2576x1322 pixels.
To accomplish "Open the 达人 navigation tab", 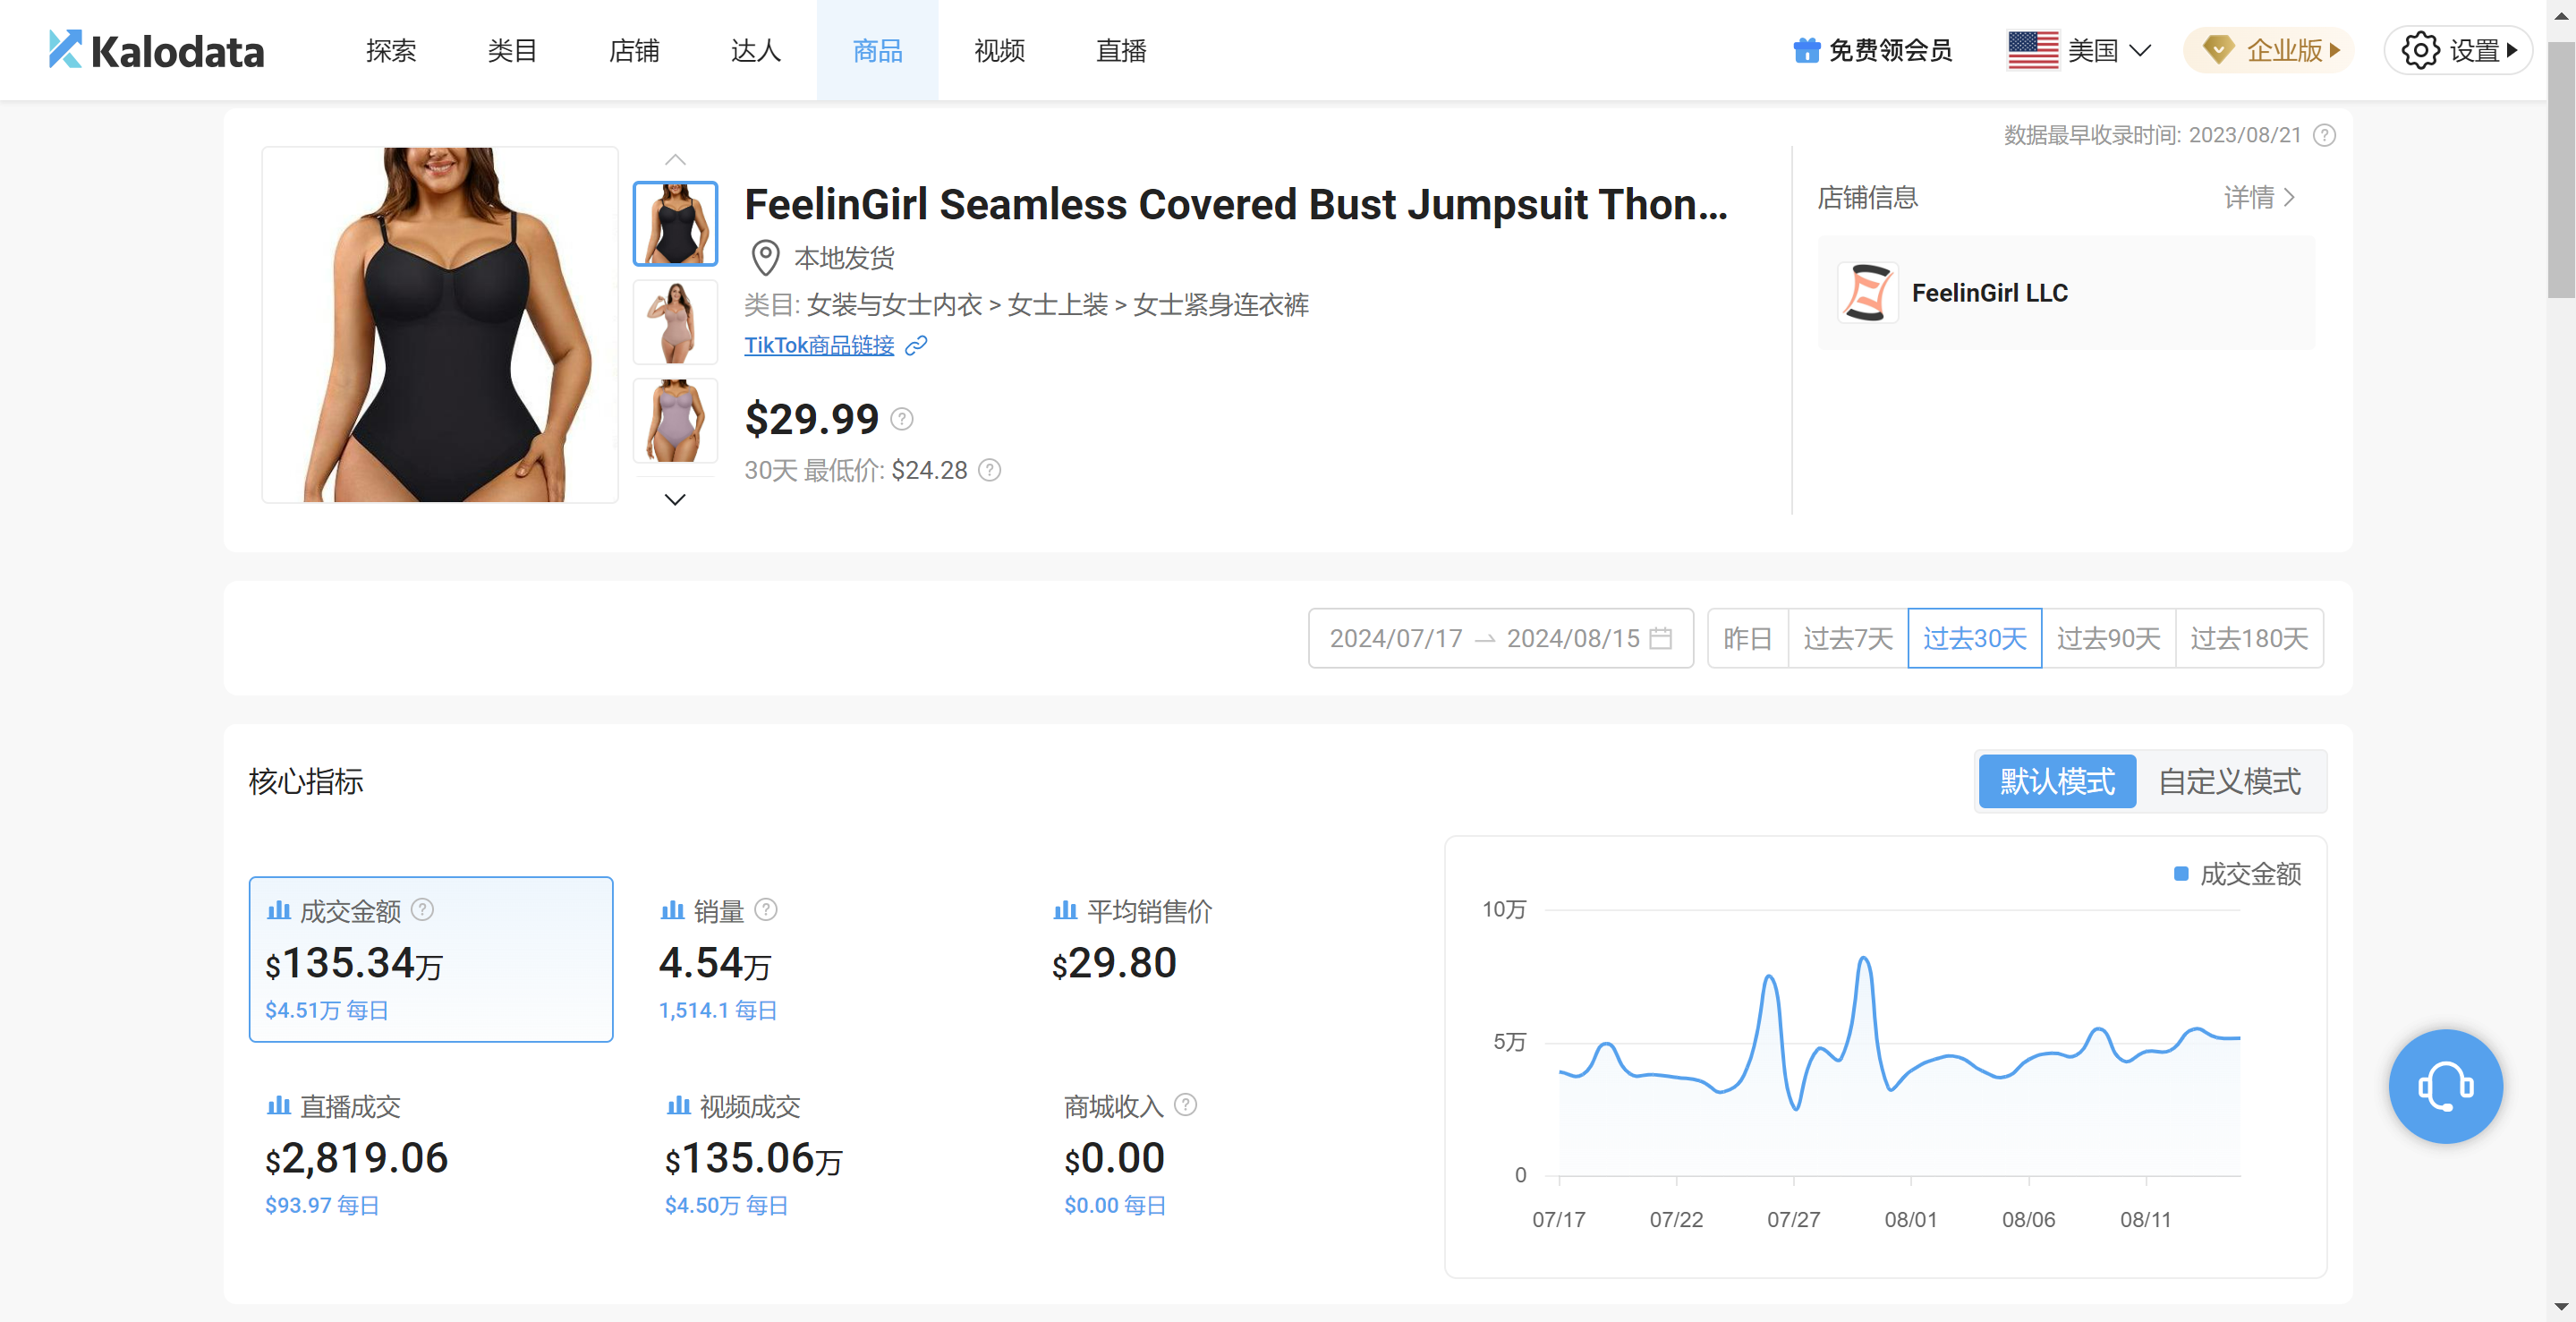I will pyautogui.click(x=755, y=50).
